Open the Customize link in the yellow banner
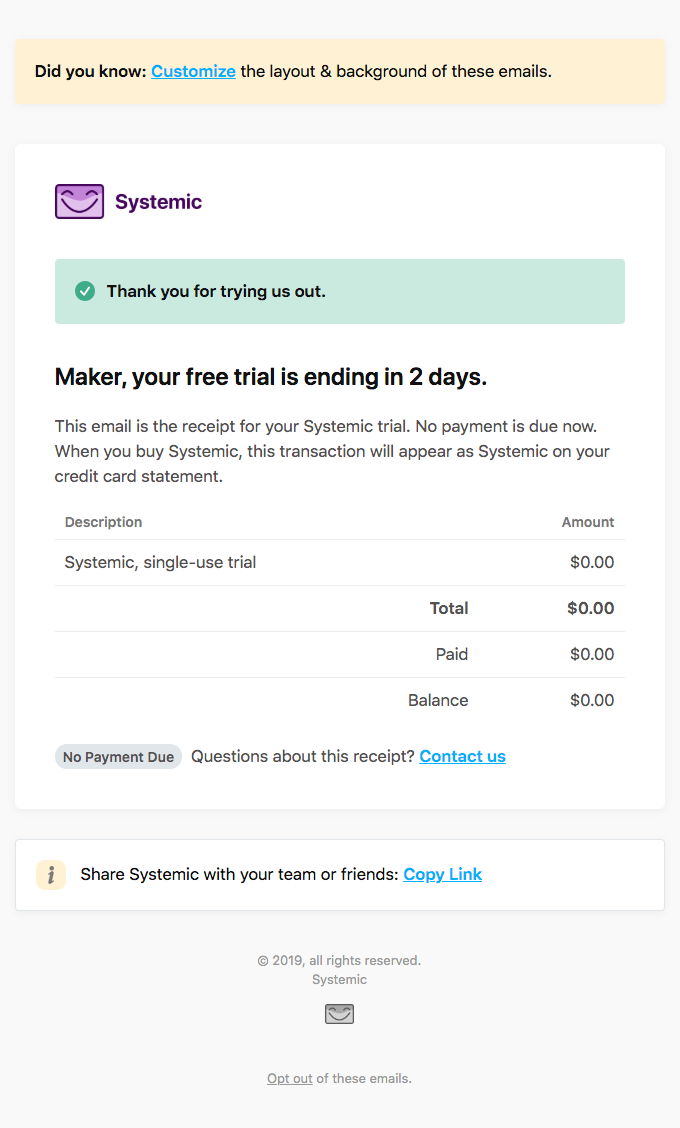The image size is (680, 1128). (x=193, y=71)
